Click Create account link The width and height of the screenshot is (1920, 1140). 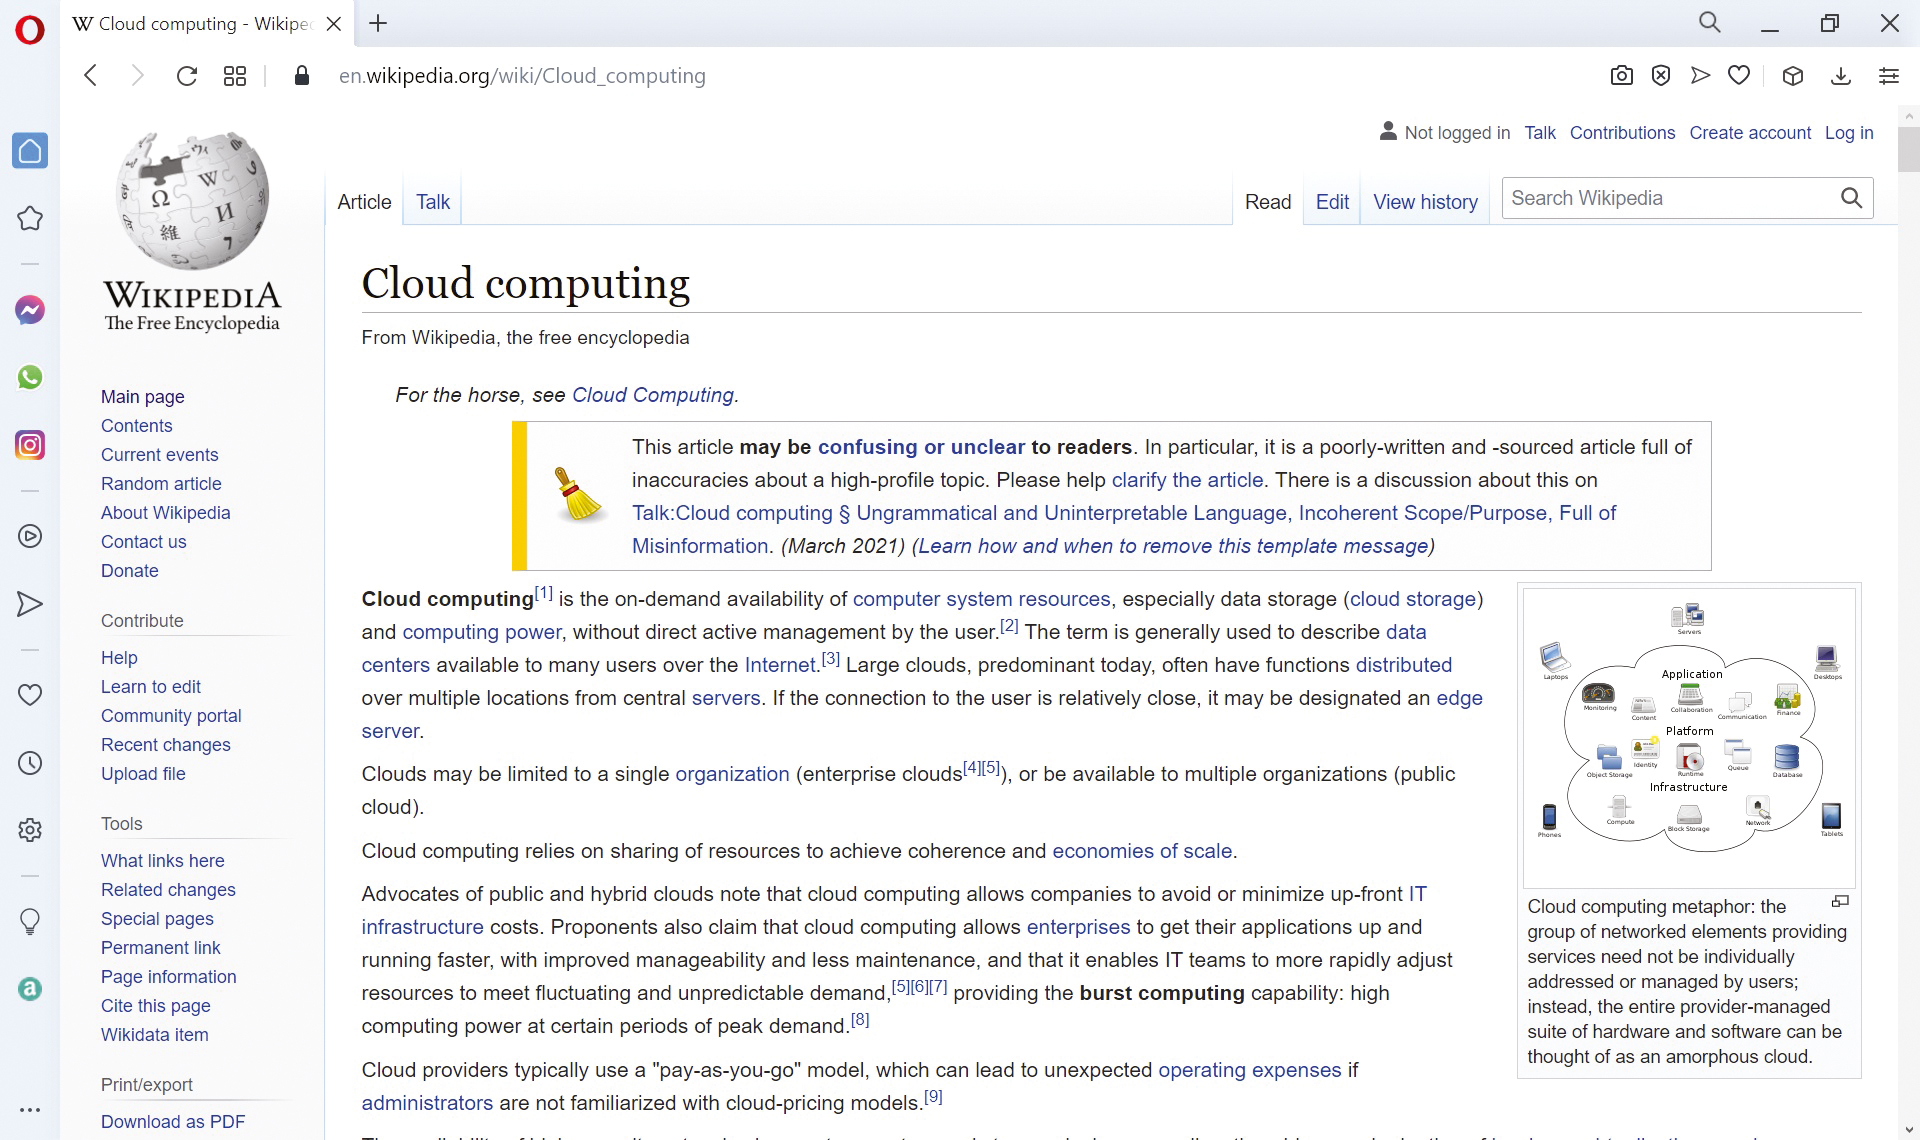click(1750, 133)
